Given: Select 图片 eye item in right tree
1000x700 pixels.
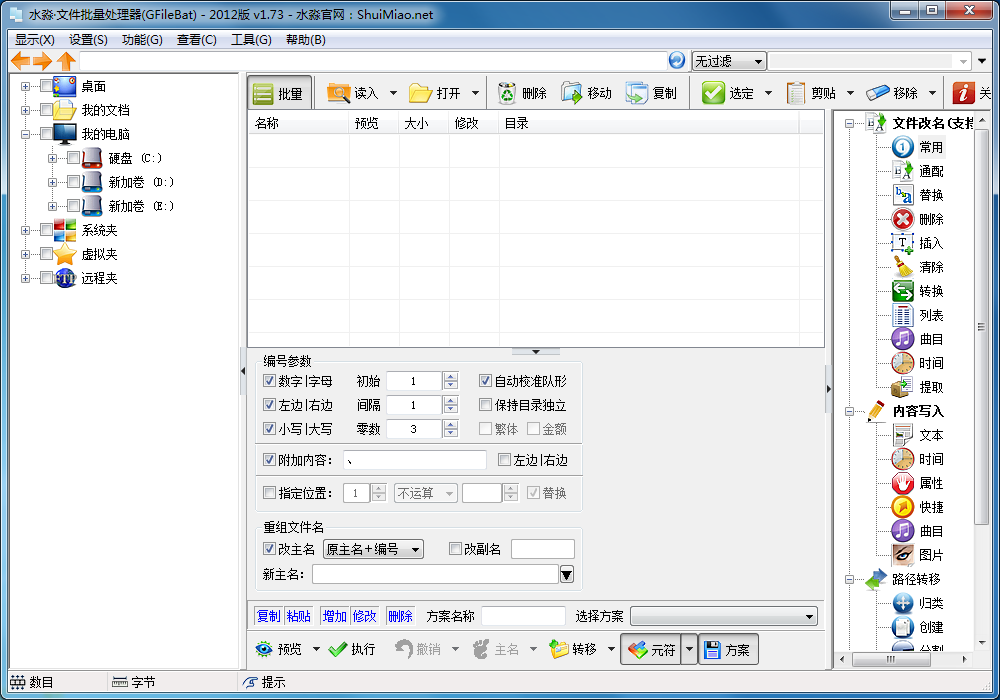Looking at the screenshot, I should point(931,555).
